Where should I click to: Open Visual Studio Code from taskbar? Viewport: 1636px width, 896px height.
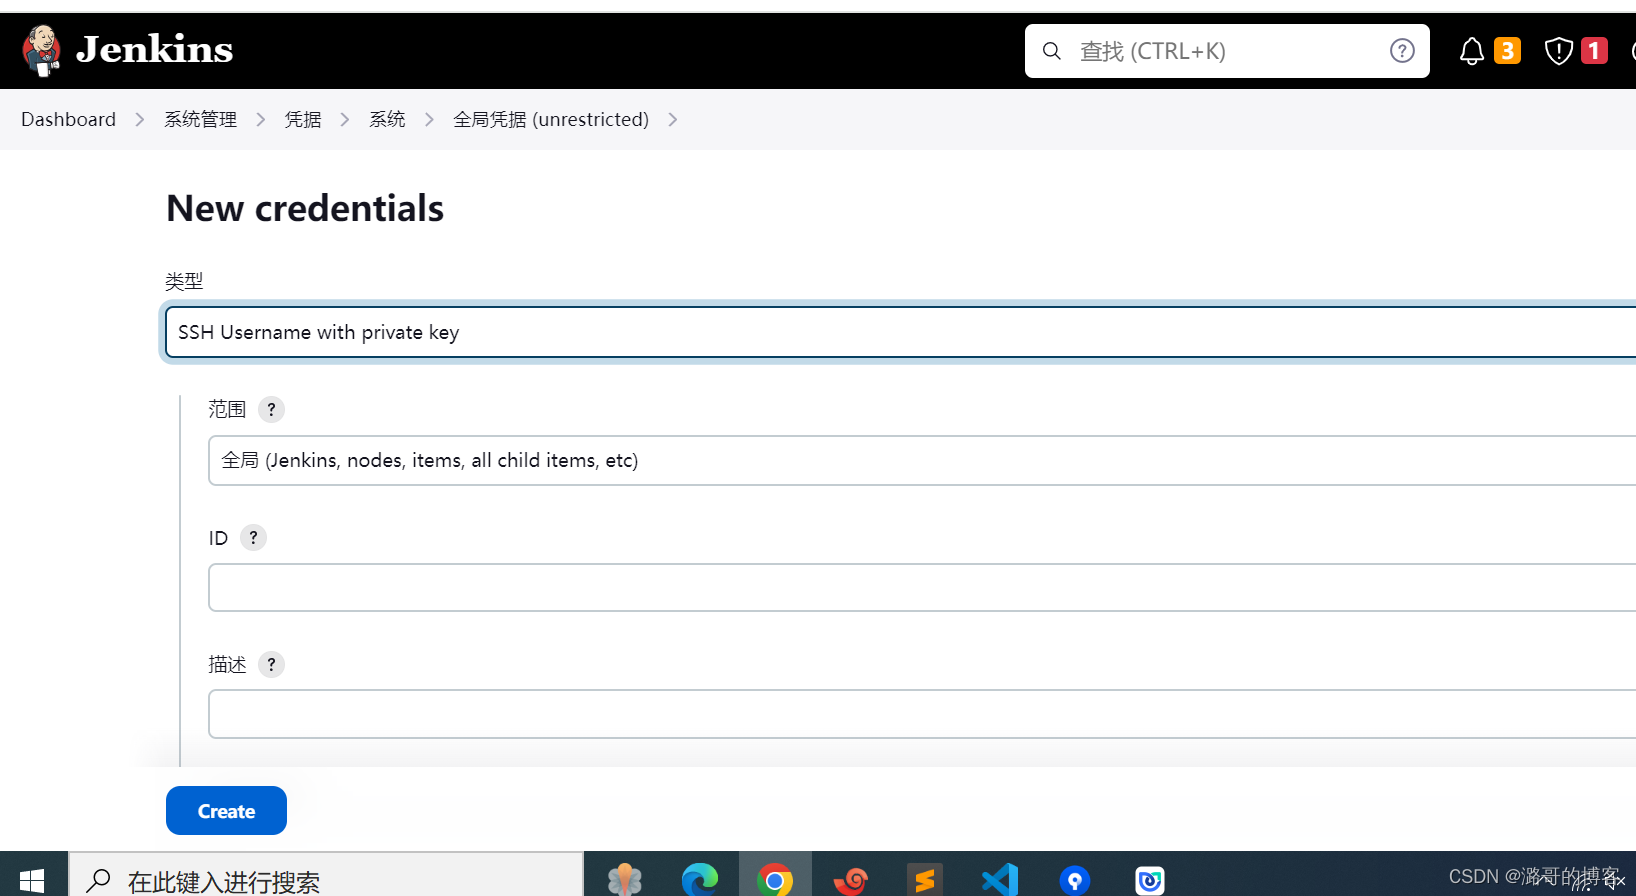point(1000,880)
